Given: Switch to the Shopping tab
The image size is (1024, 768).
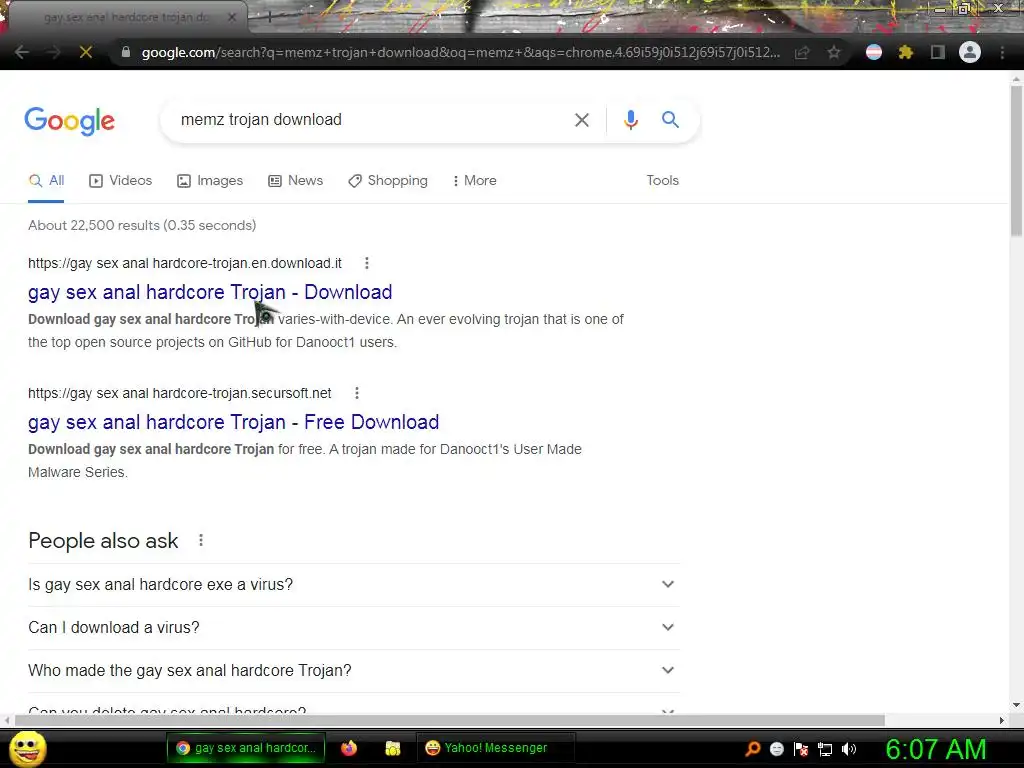Looking at the screenshot, I should [388, 181].
